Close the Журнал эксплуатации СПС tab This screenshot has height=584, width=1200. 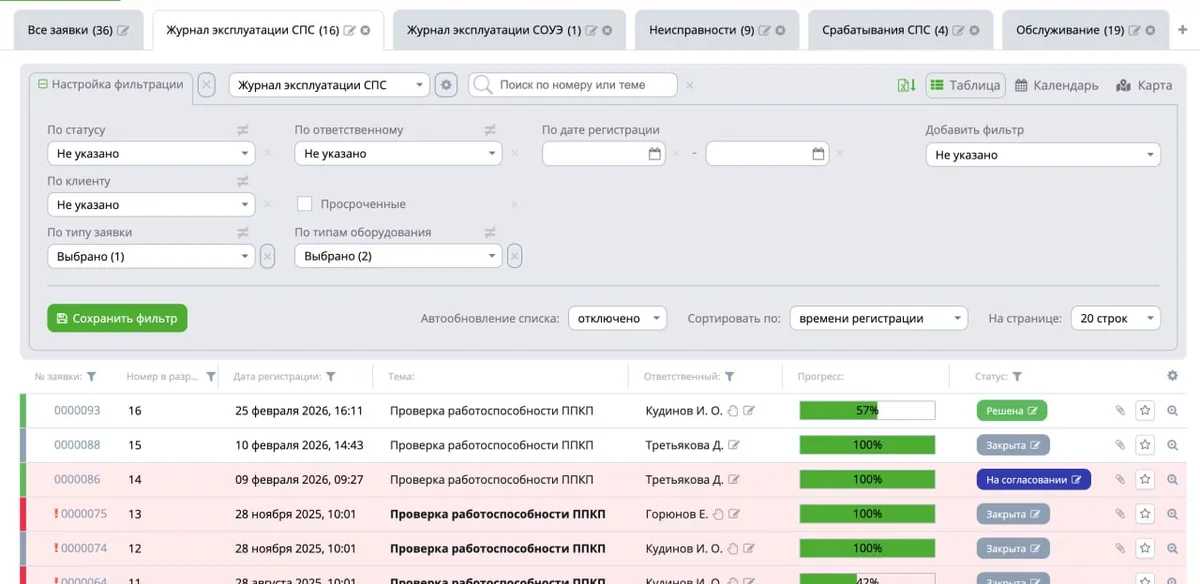tap(365, 31)
